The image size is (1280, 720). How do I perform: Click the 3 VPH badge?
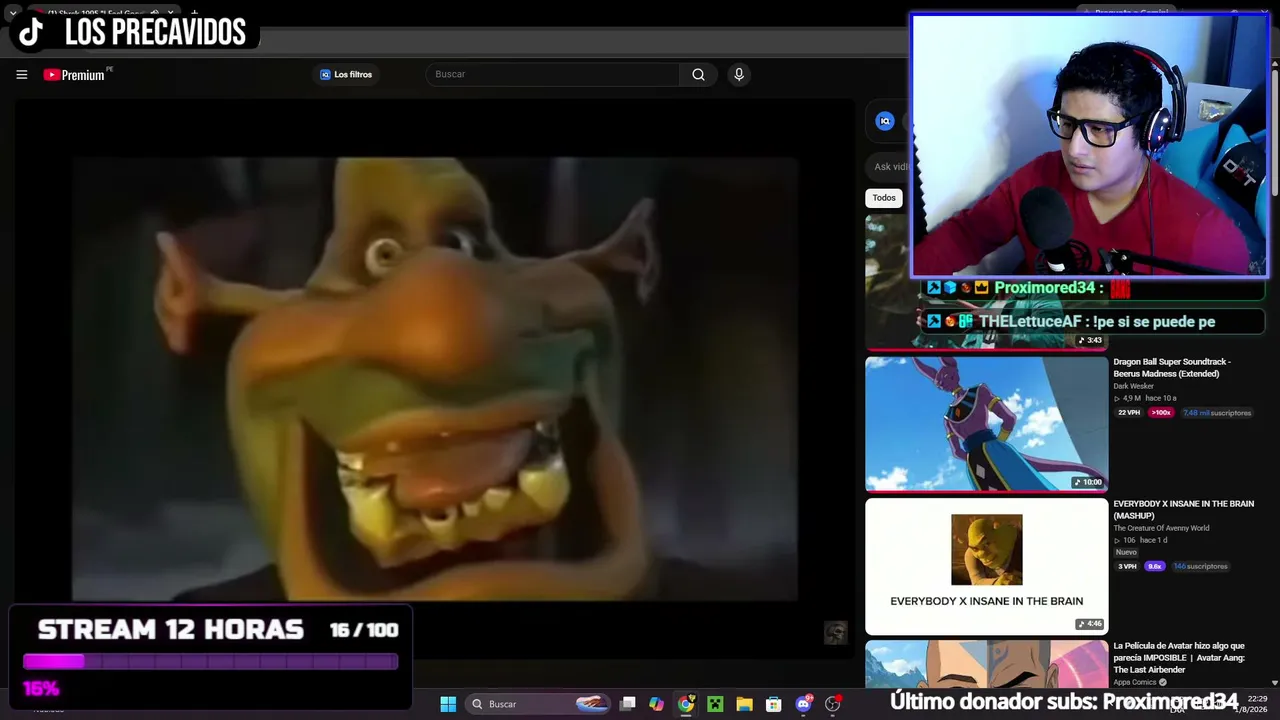pyautogui.click(x=1127, y=566)
